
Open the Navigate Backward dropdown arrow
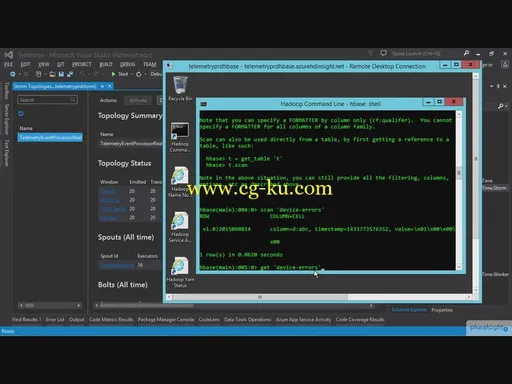(x=19, y=74)
